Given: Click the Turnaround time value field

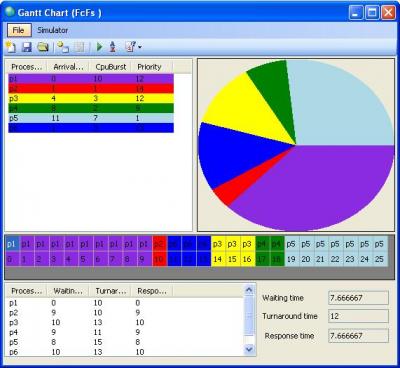Looking at the screenshot, I should coord(358,316).
